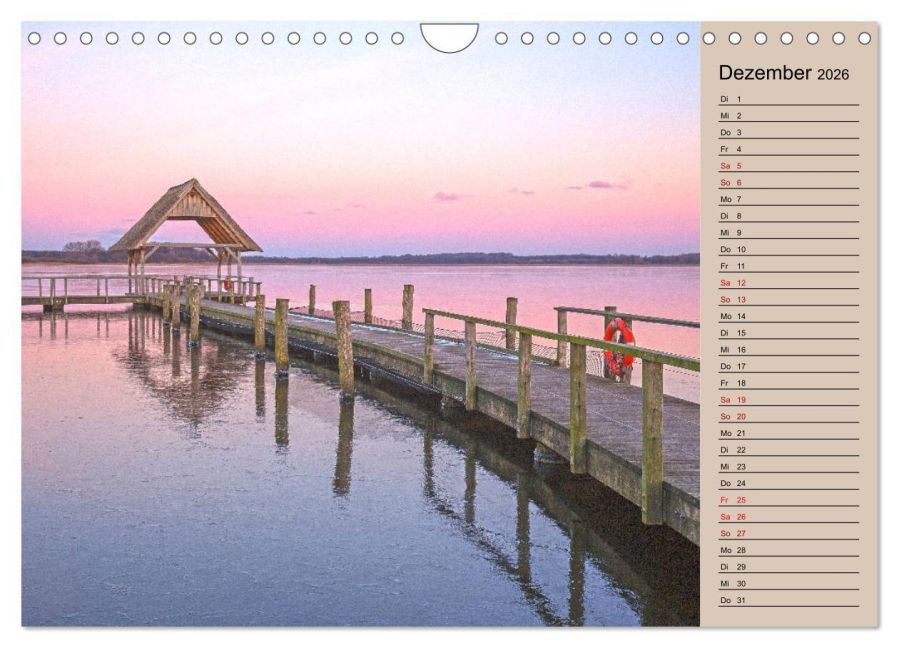Select the Mi 9 calendar row

(788, 233)
